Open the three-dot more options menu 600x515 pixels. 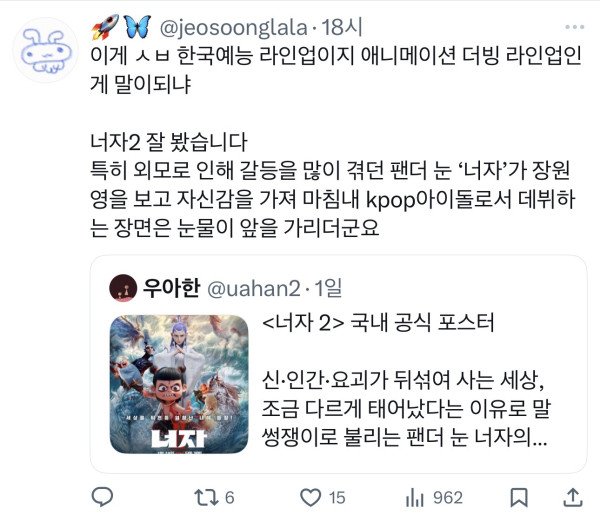[574, 27]
